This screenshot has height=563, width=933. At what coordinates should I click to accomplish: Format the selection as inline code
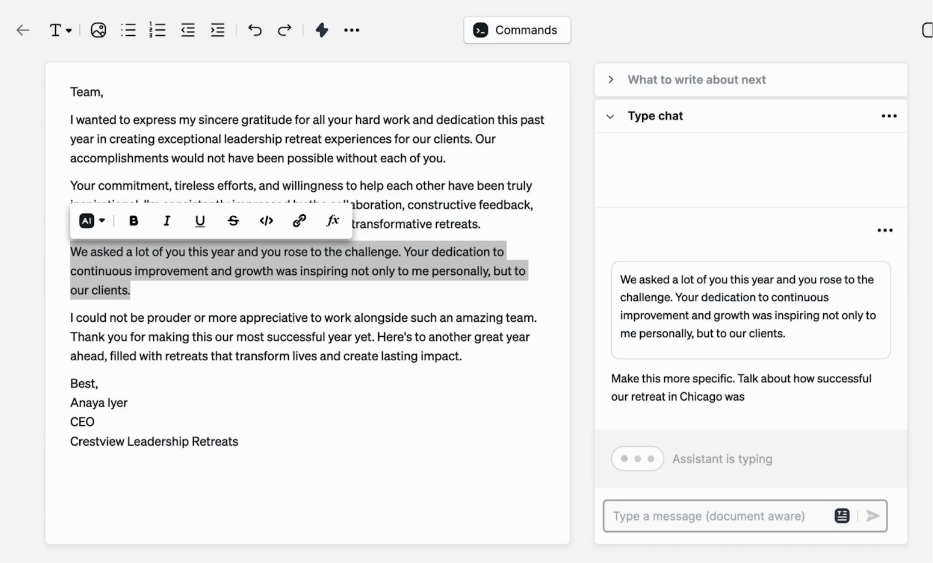266,221
